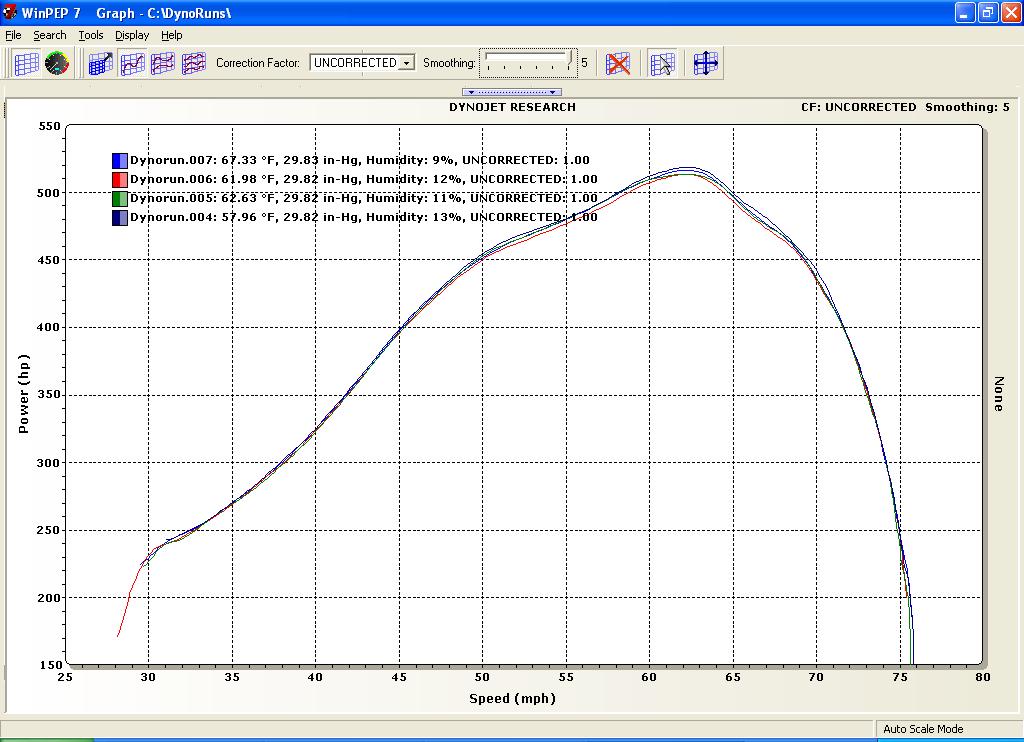
Task: Select the single-curve graph view icon
Action: 132,63
